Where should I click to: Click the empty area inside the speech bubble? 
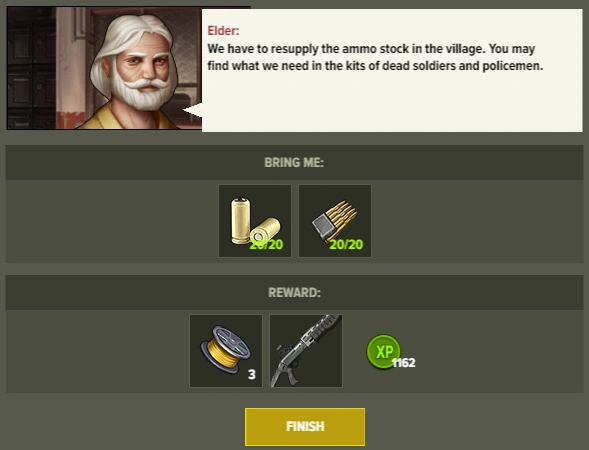391,103
